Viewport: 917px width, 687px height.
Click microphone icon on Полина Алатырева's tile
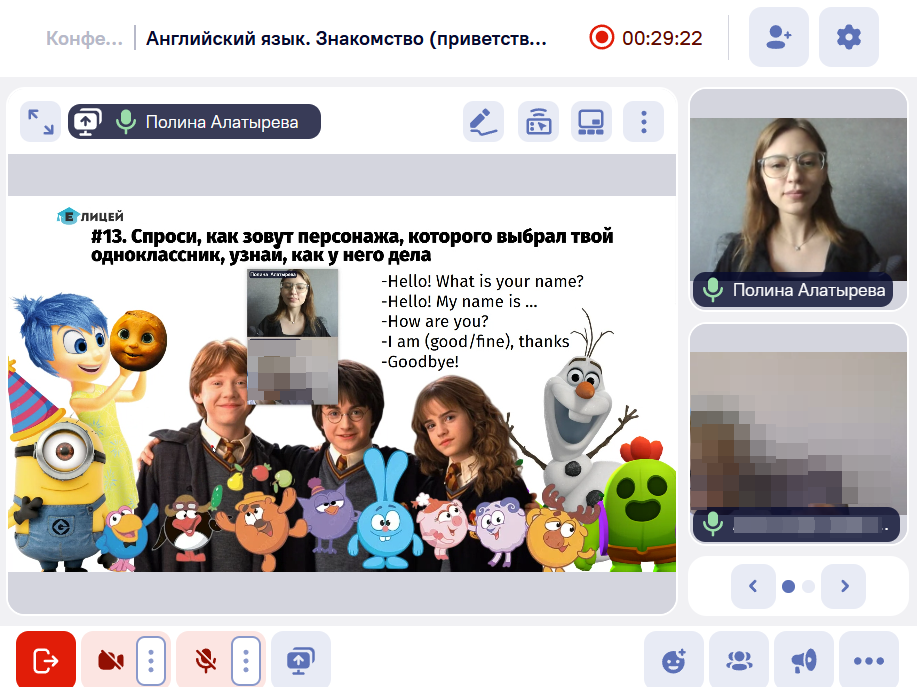[712, 289]
